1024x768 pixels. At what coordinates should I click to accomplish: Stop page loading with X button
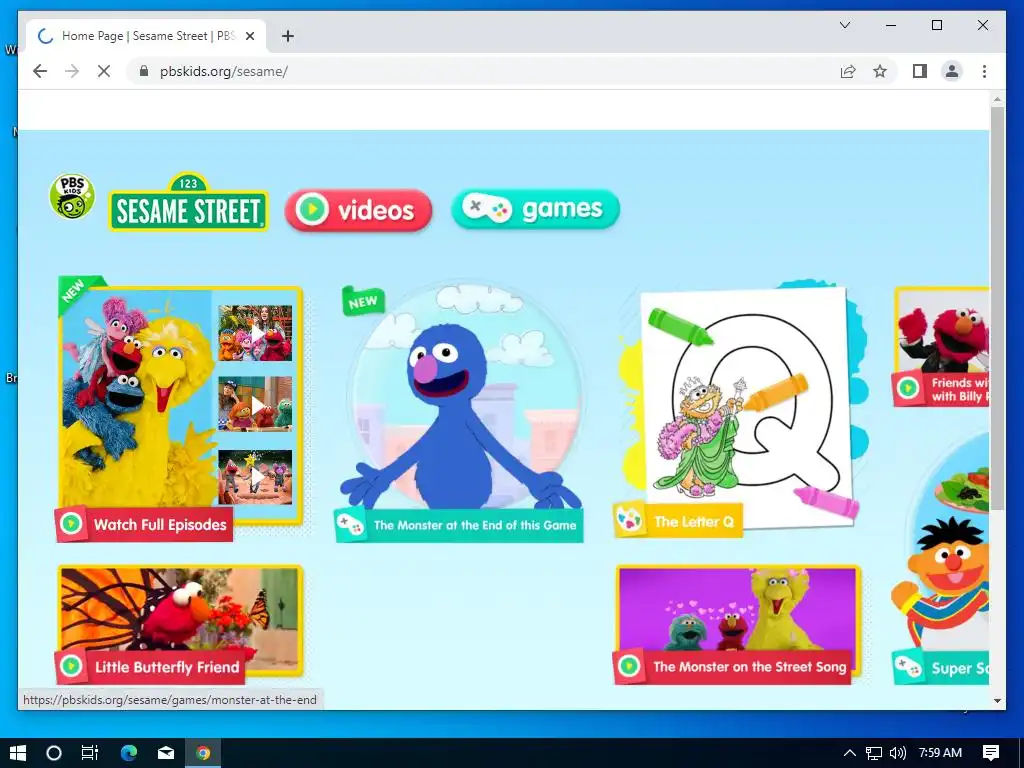click(104, 71)
